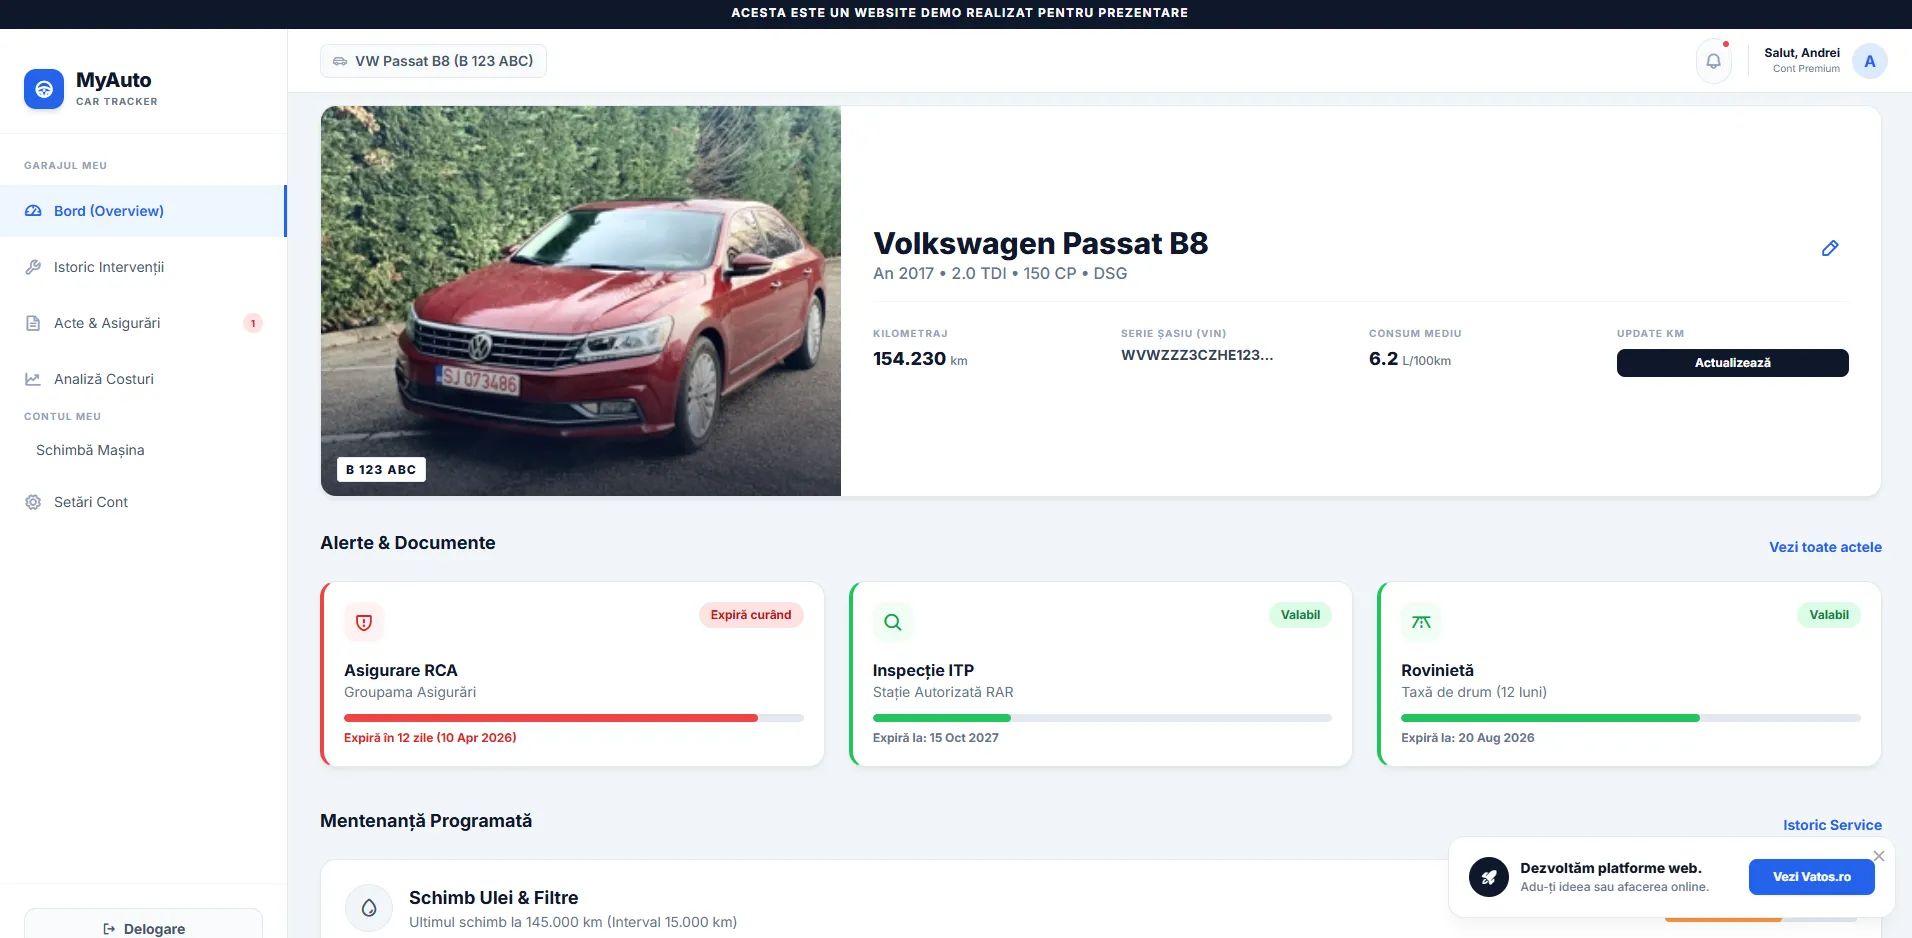Click the MyAuto steering wheel logo
The height and width of the screenshot is (938, 1912).
tap(44, 89)
